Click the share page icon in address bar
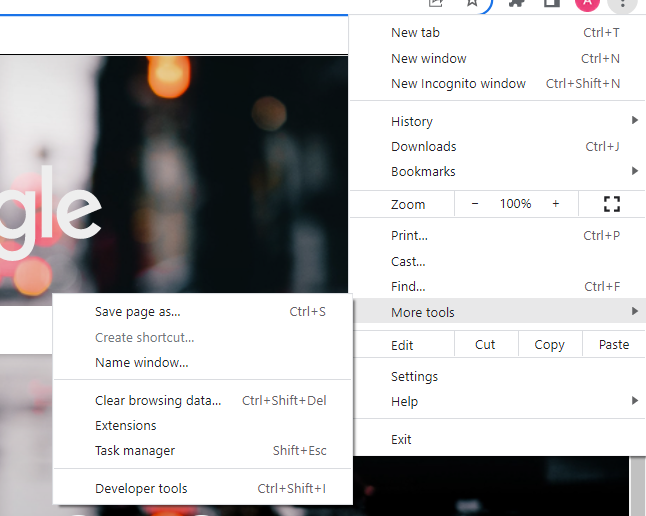The height and width of the screenshot is (516, 646). tap(436, 3)
